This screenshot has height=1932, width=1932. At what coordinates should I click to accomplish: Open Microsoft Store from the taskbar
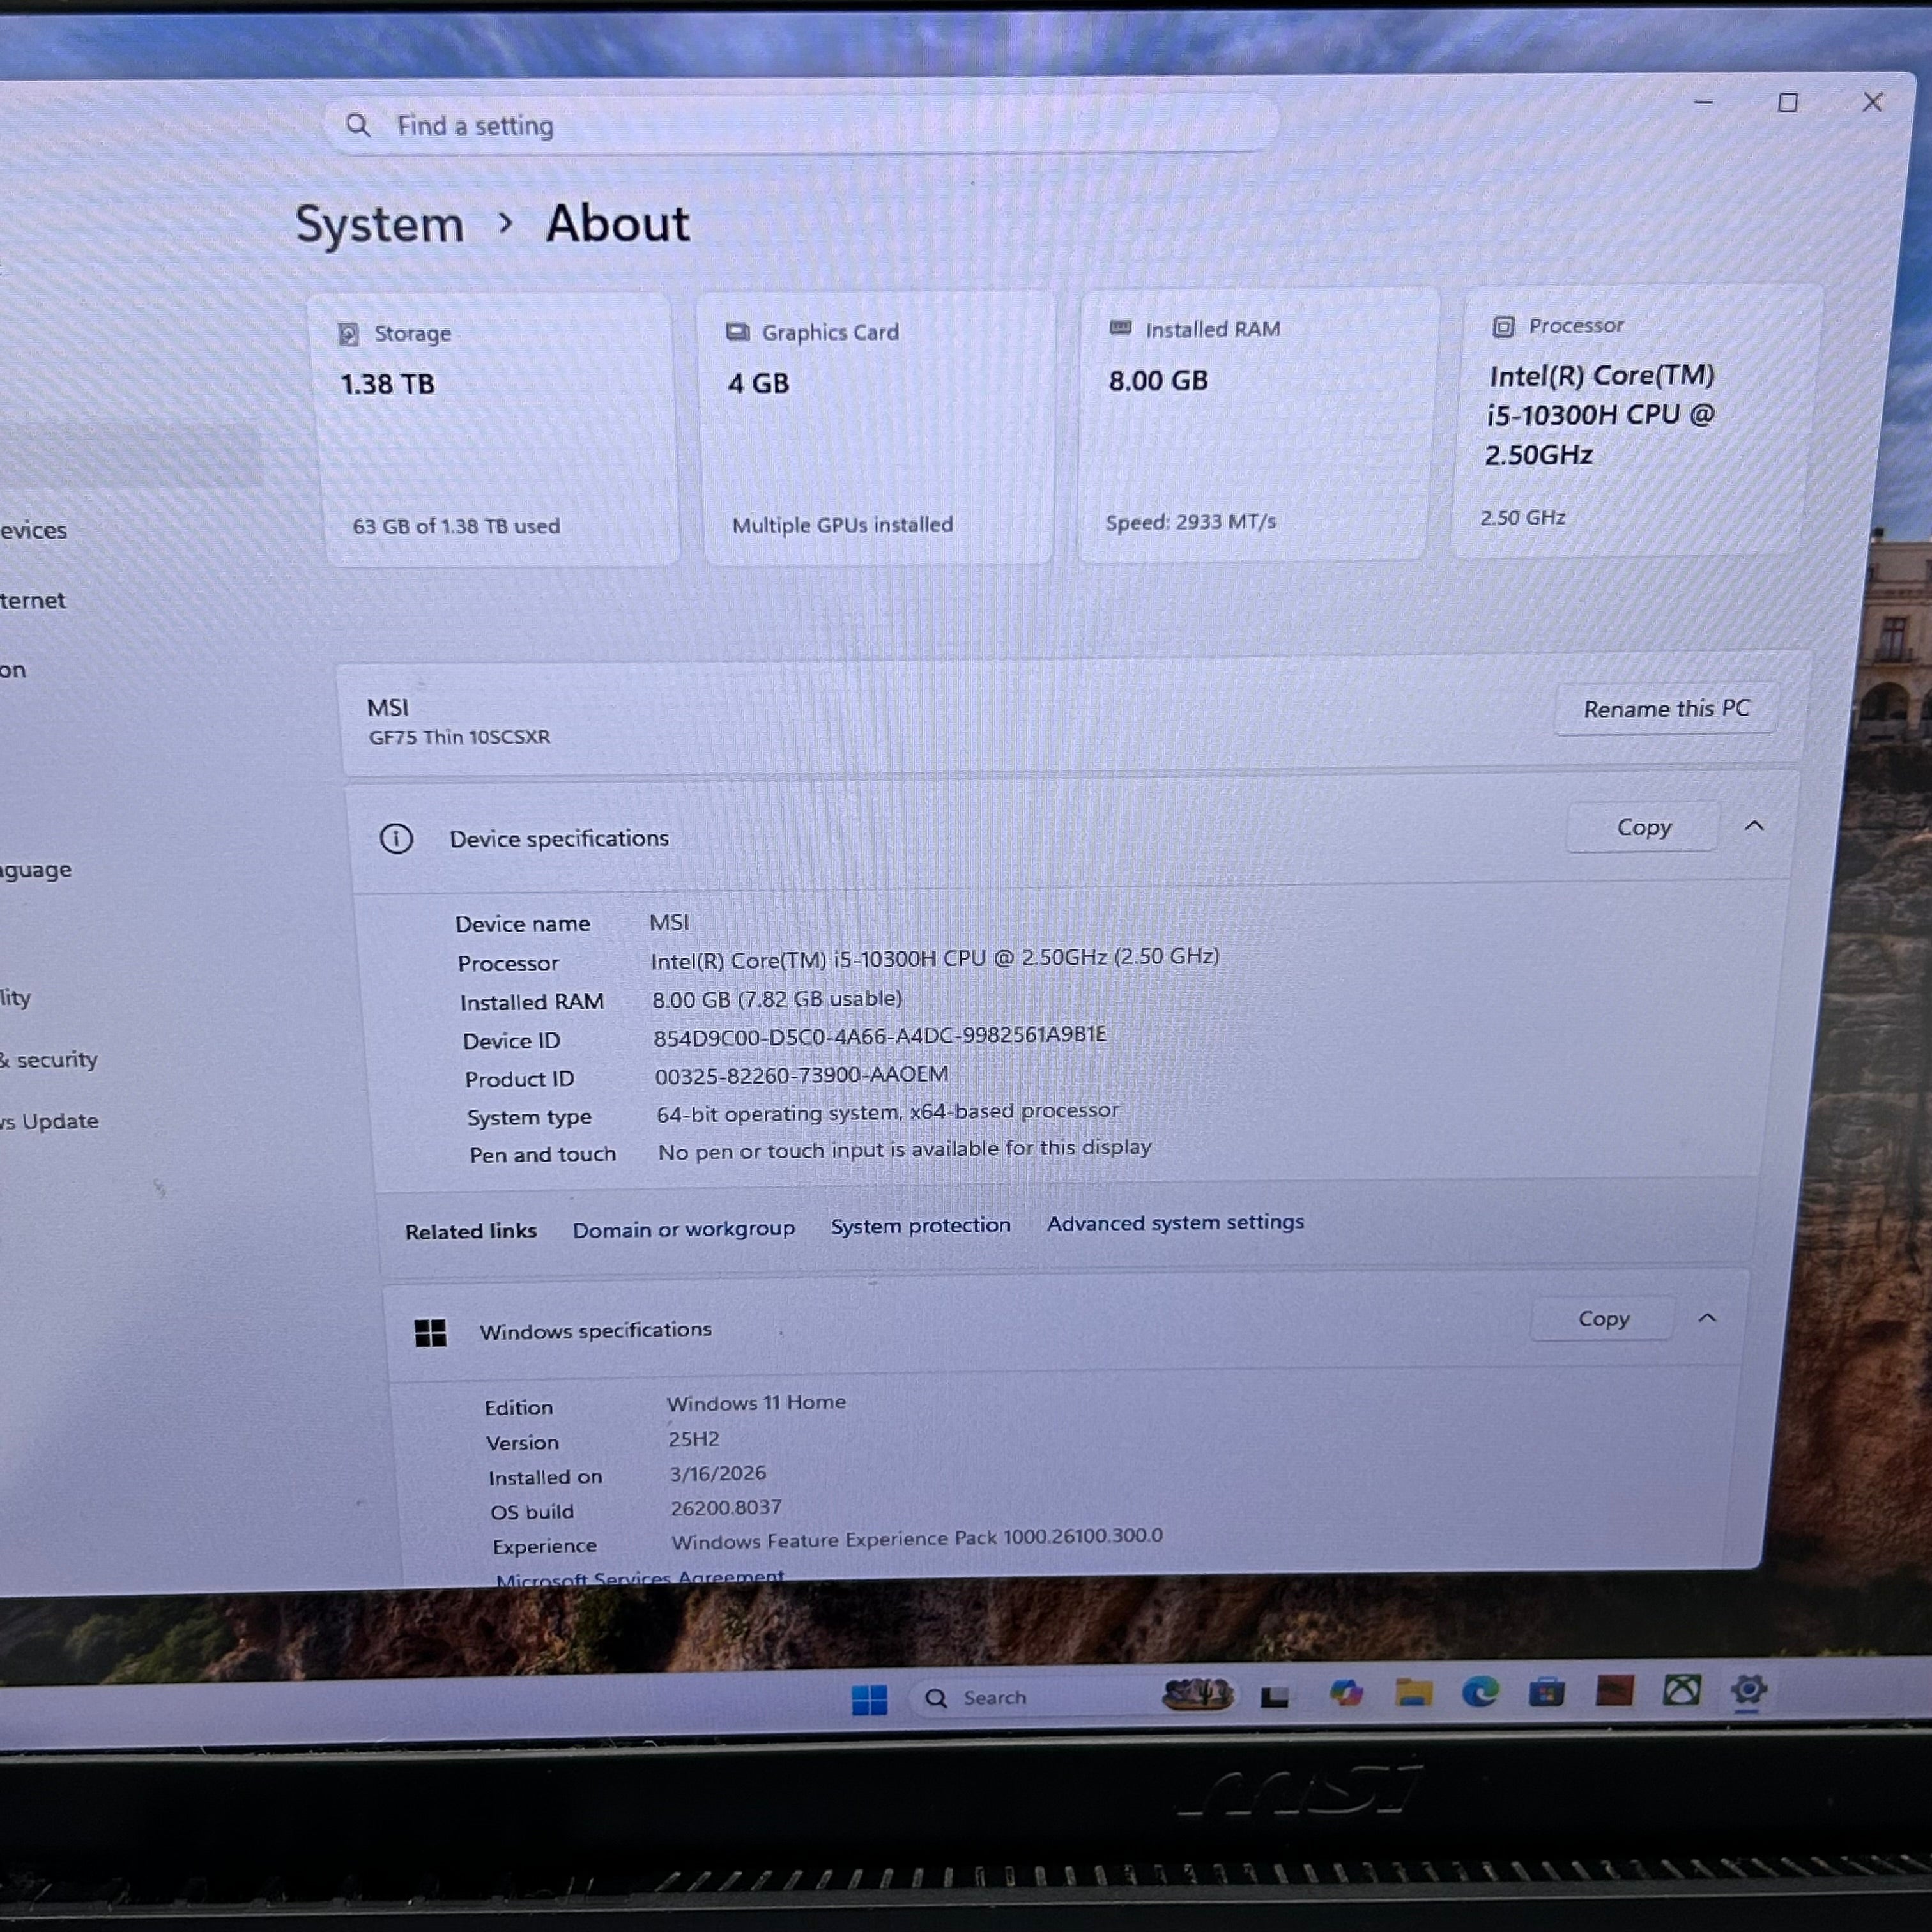tap(1546, 1691)
